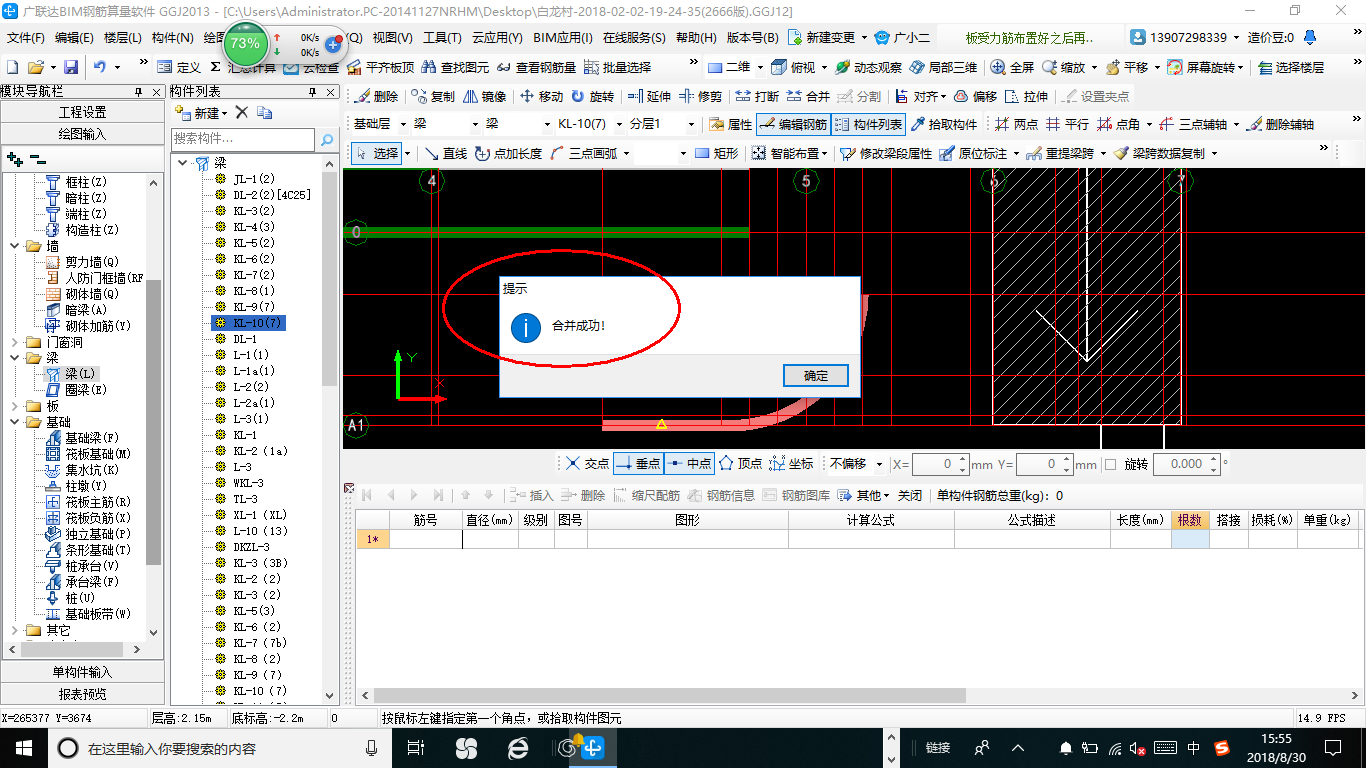Click 批量选择 batch select tool
The height and width of the screenshot is (768, 1366).
coord(618,68)
